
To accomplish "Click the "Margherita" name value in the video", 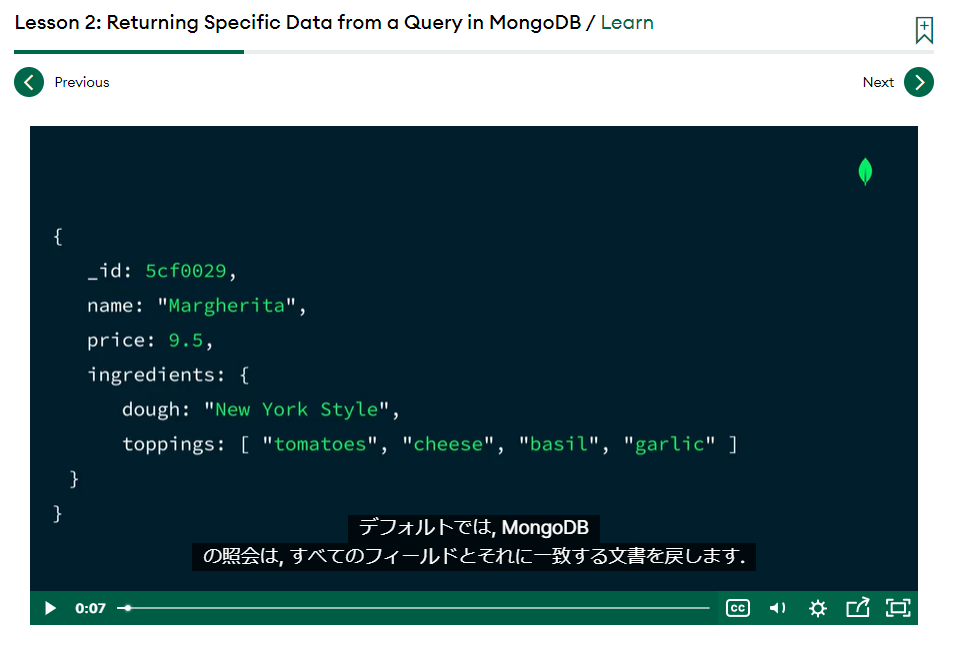I will pyautogui.click(x=226, y=305).
